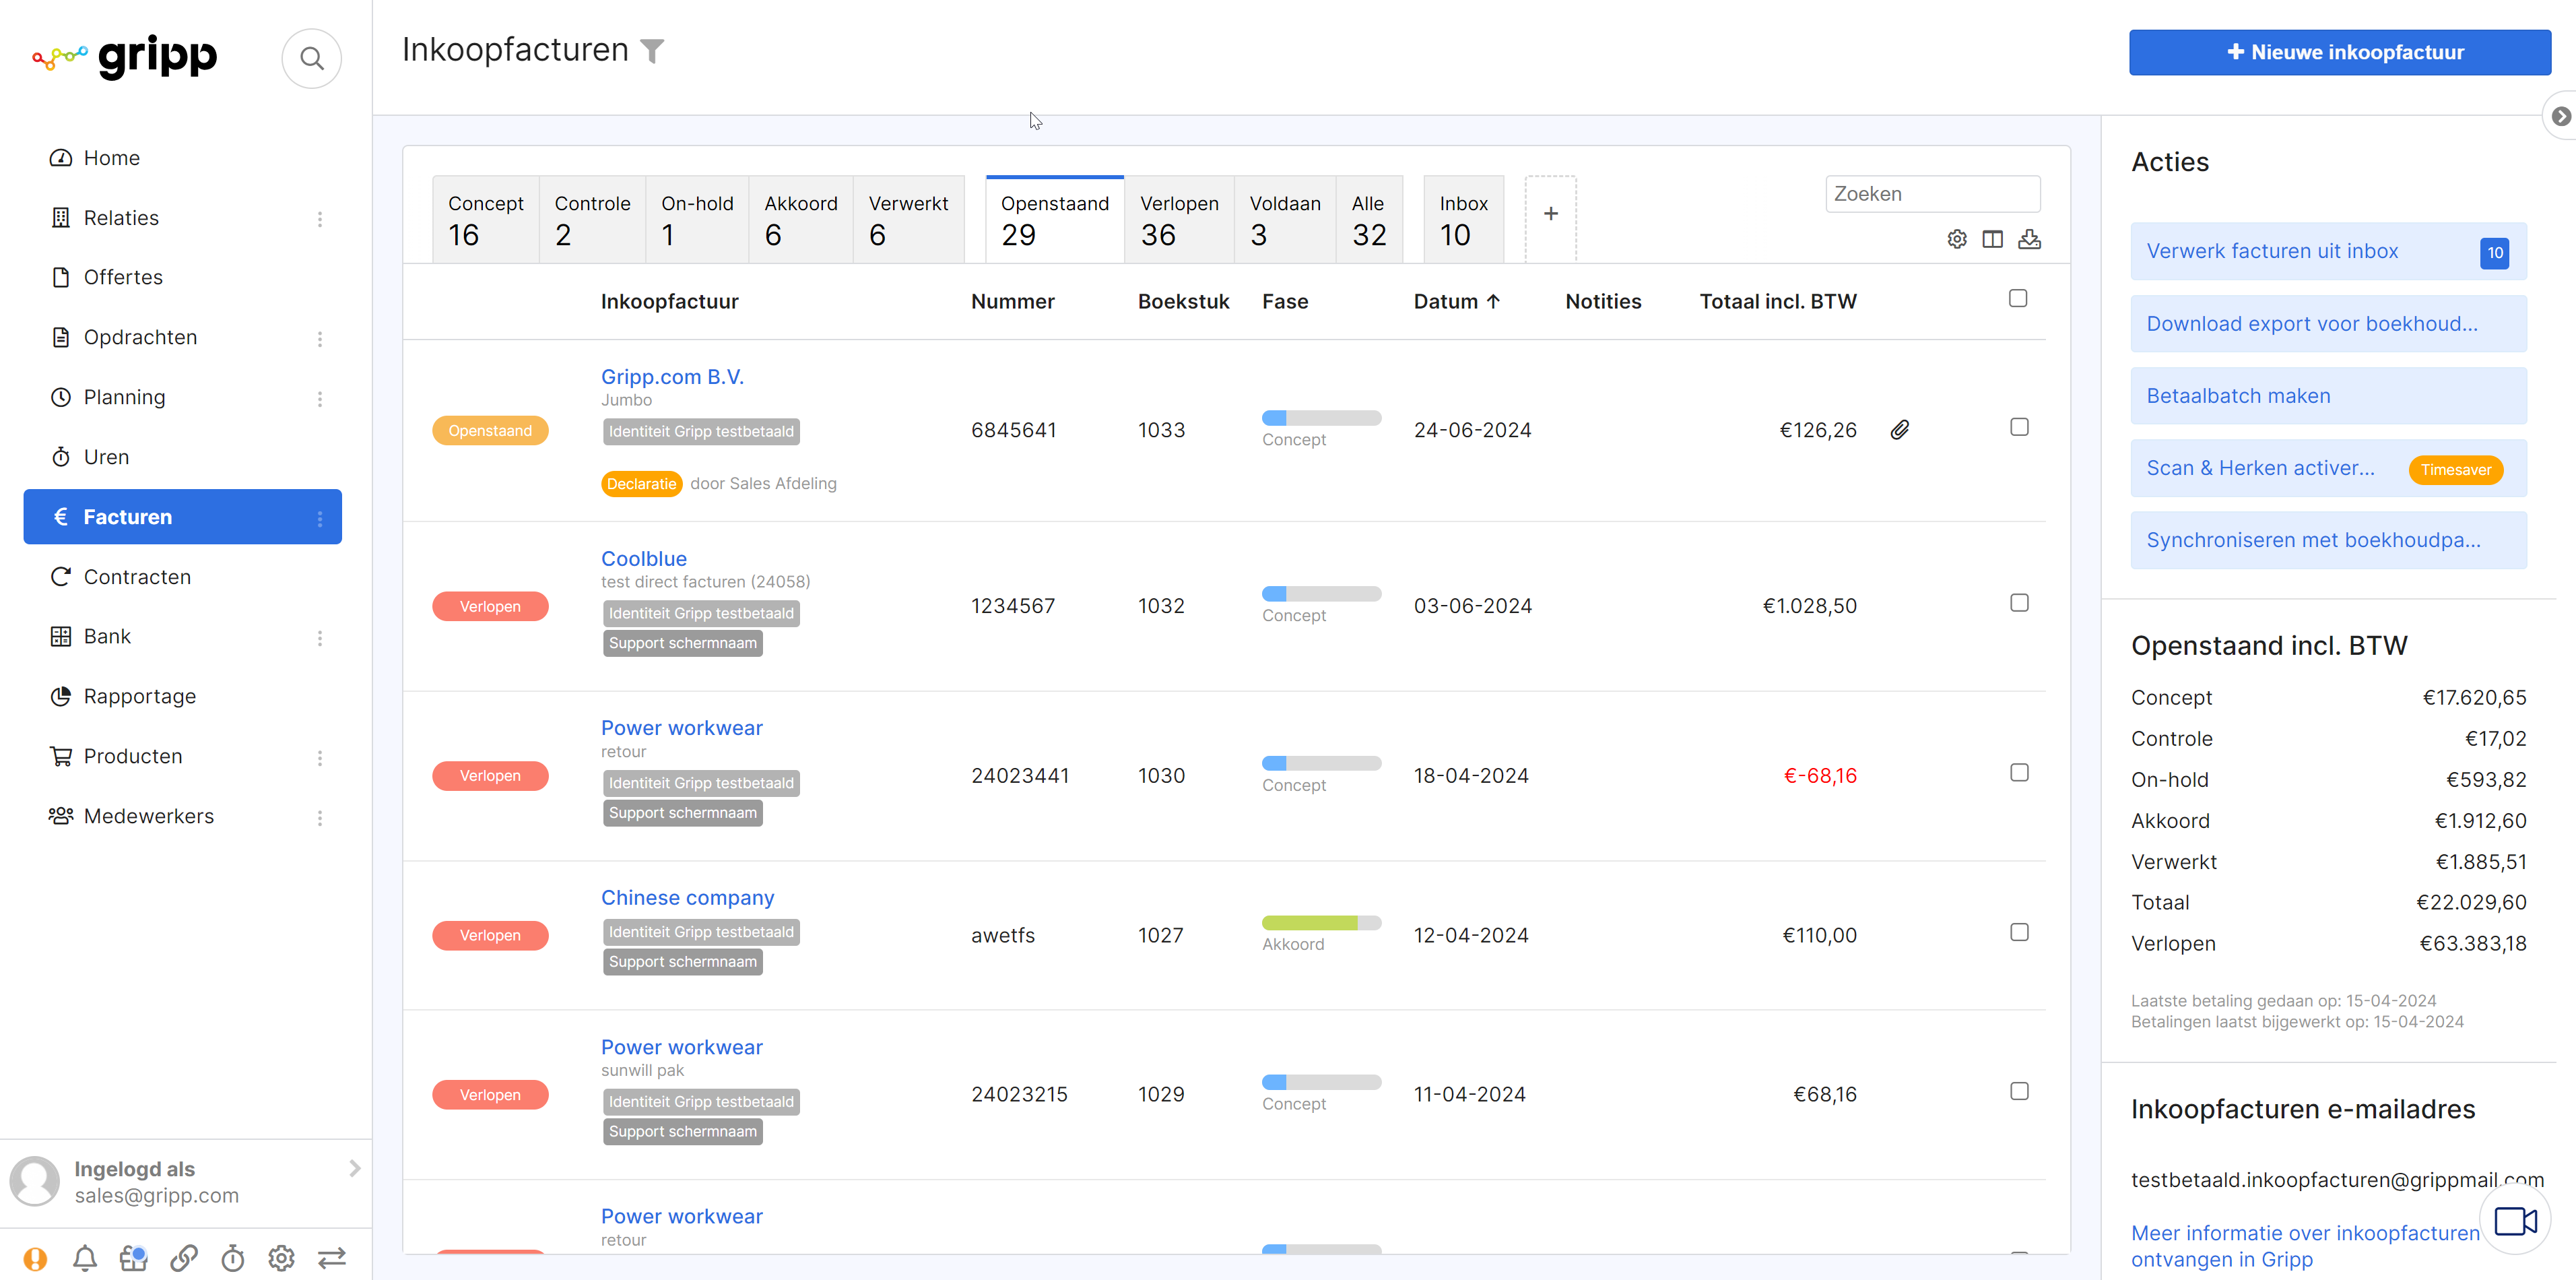Open Offertes in sidebar
This screenshot has height=1280, width=2576.
(123, 277)
